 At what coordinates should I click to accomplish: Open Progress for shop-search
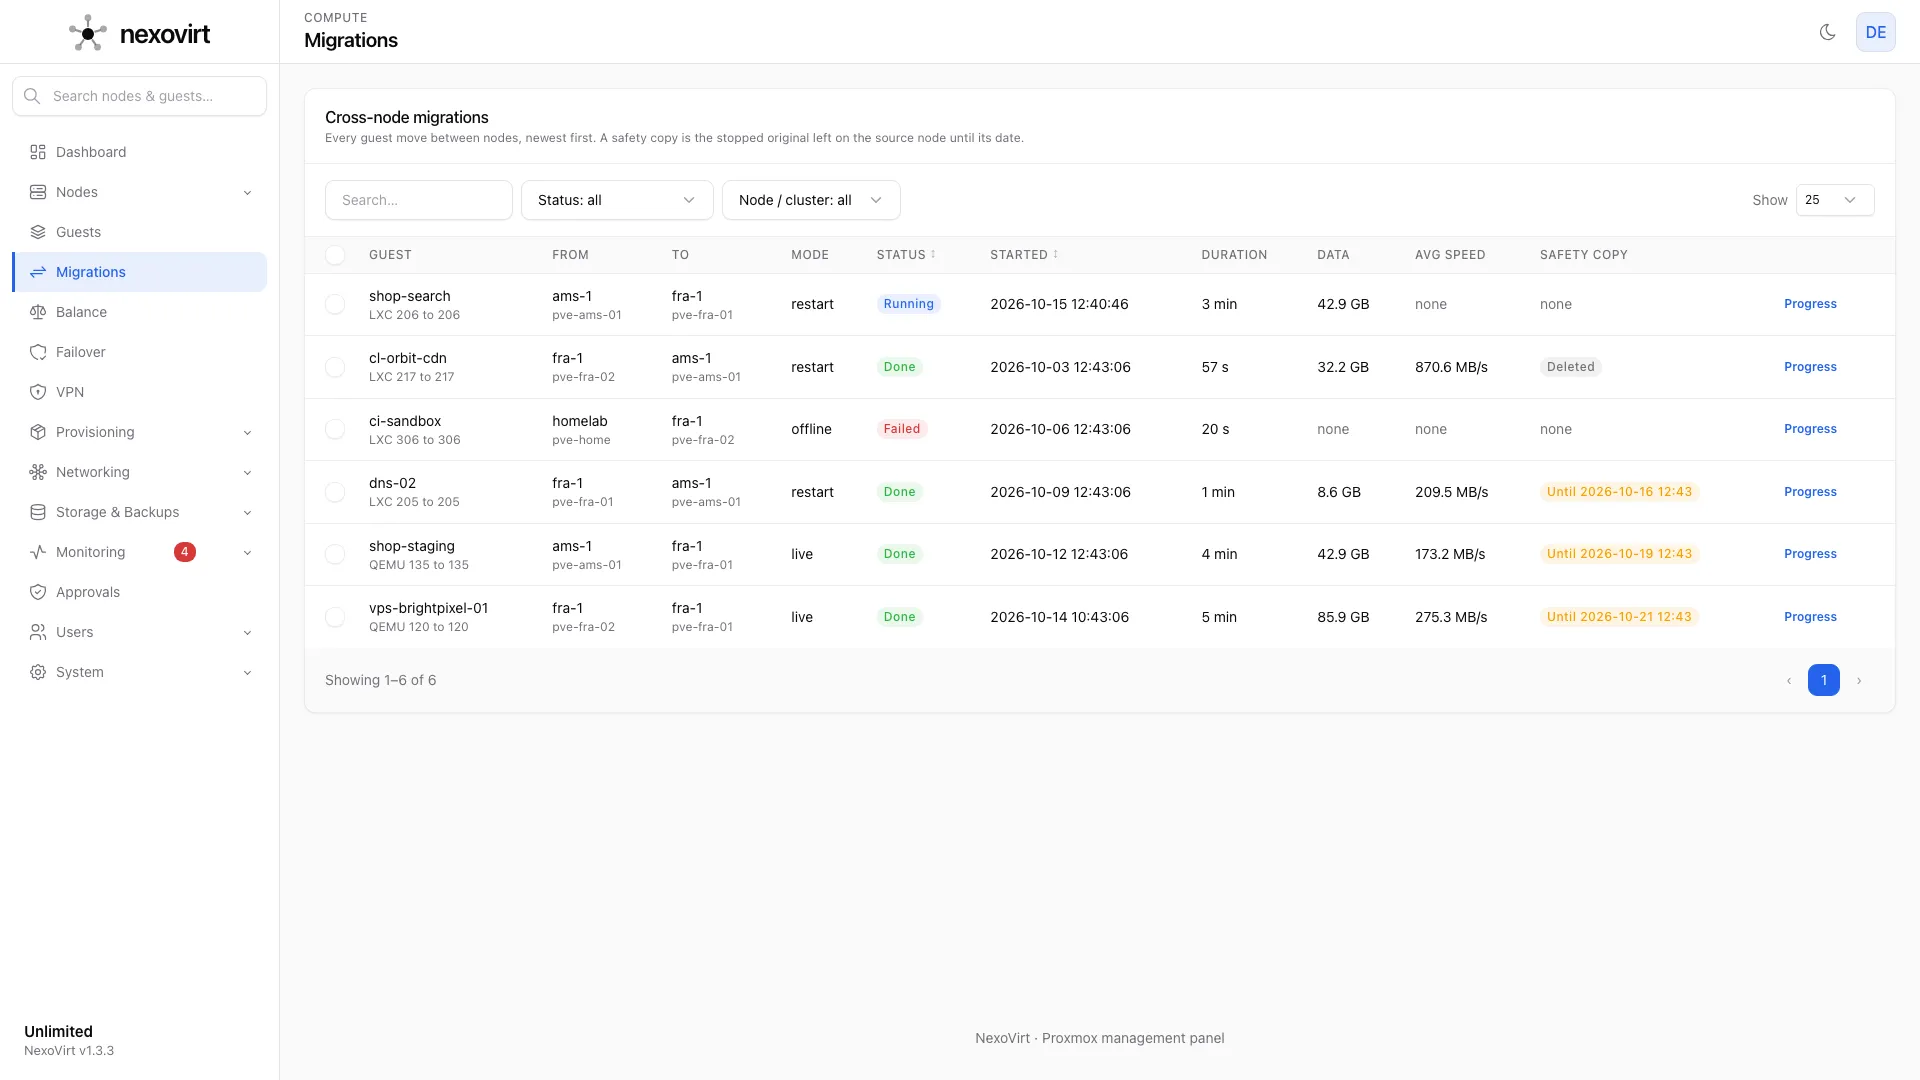(x=1810, y=304)
